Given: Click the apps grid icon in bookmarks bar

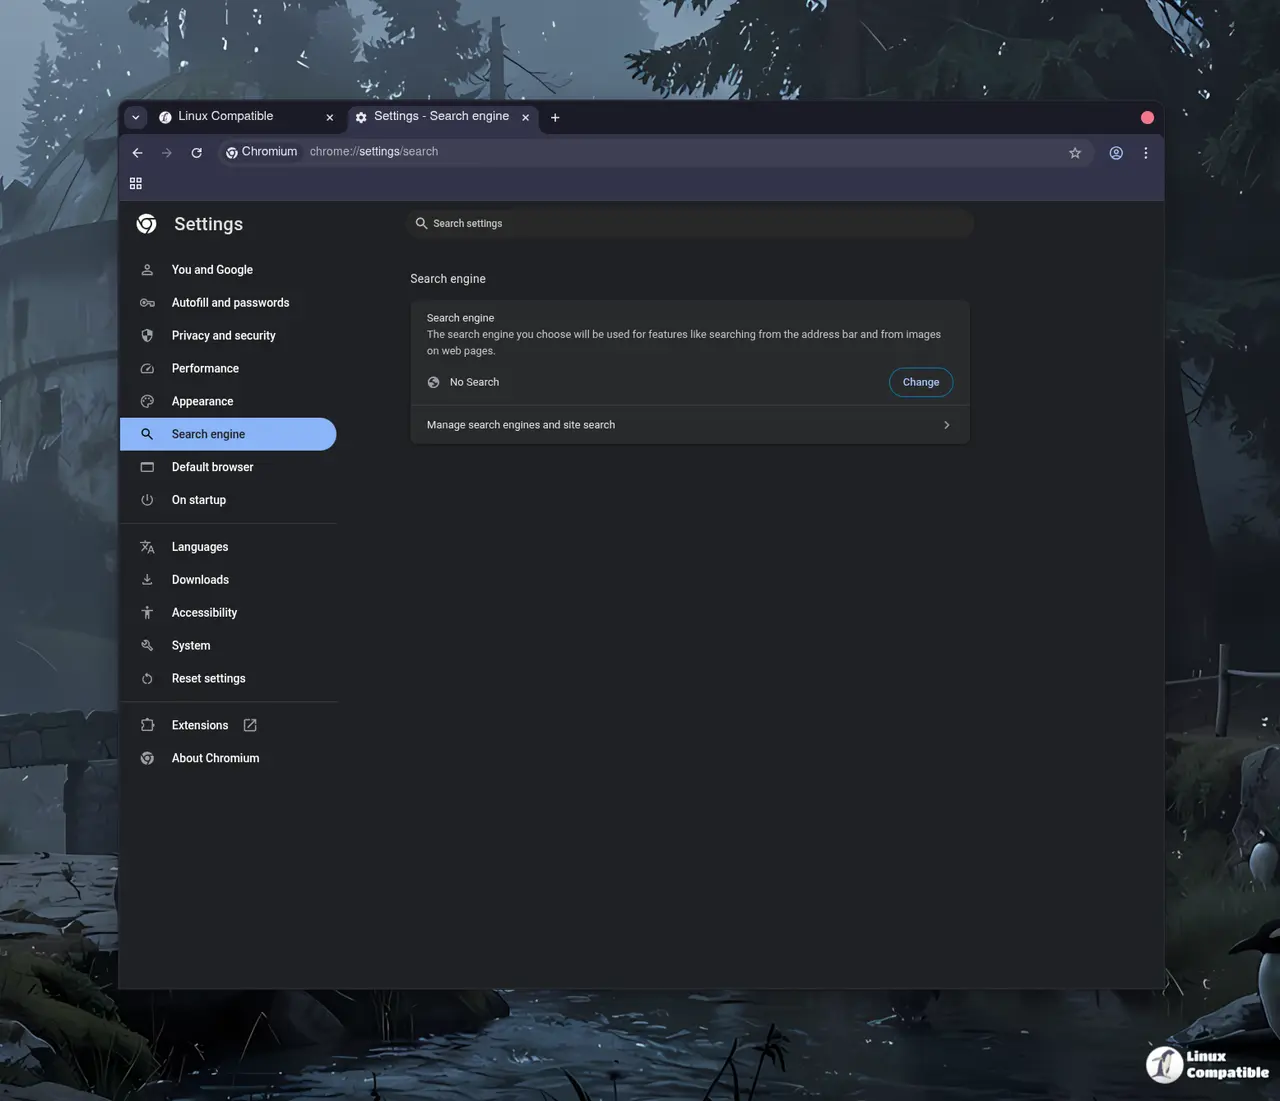Looking at the screenshot, I should click(136, 184).
